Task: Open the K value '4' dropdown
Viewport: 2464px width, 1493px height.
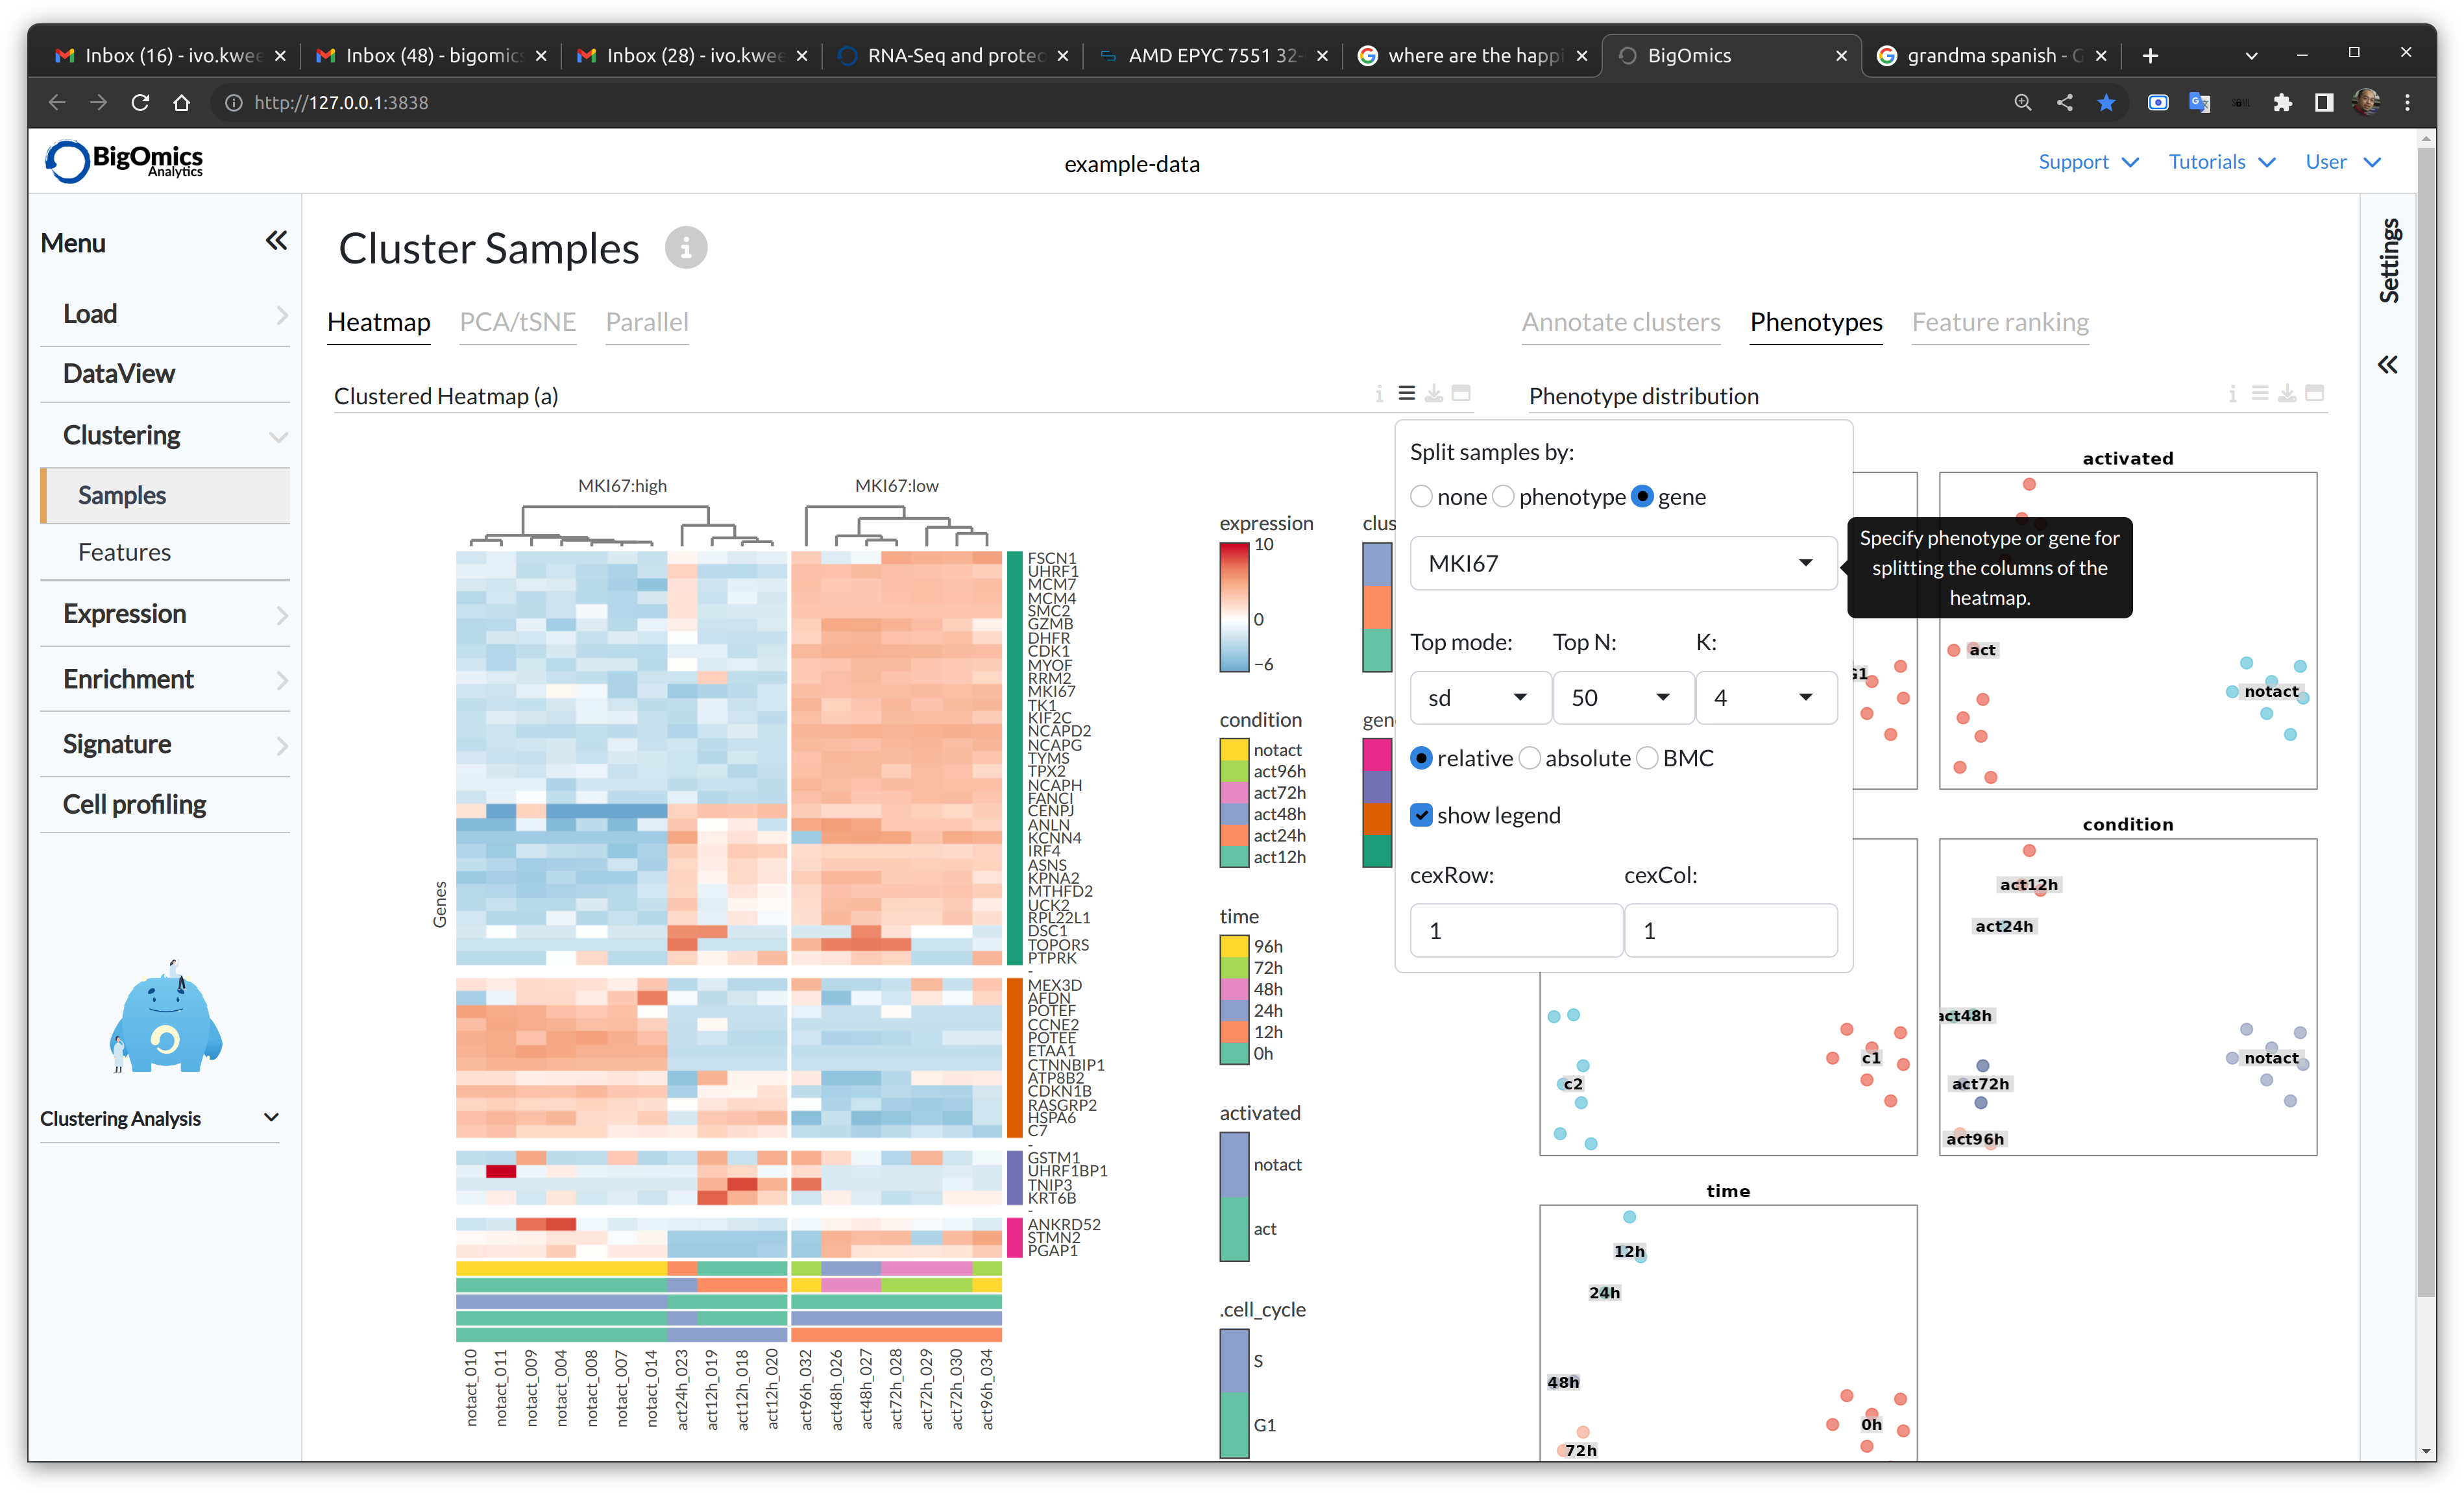Action: click(x=1765, y=697)
